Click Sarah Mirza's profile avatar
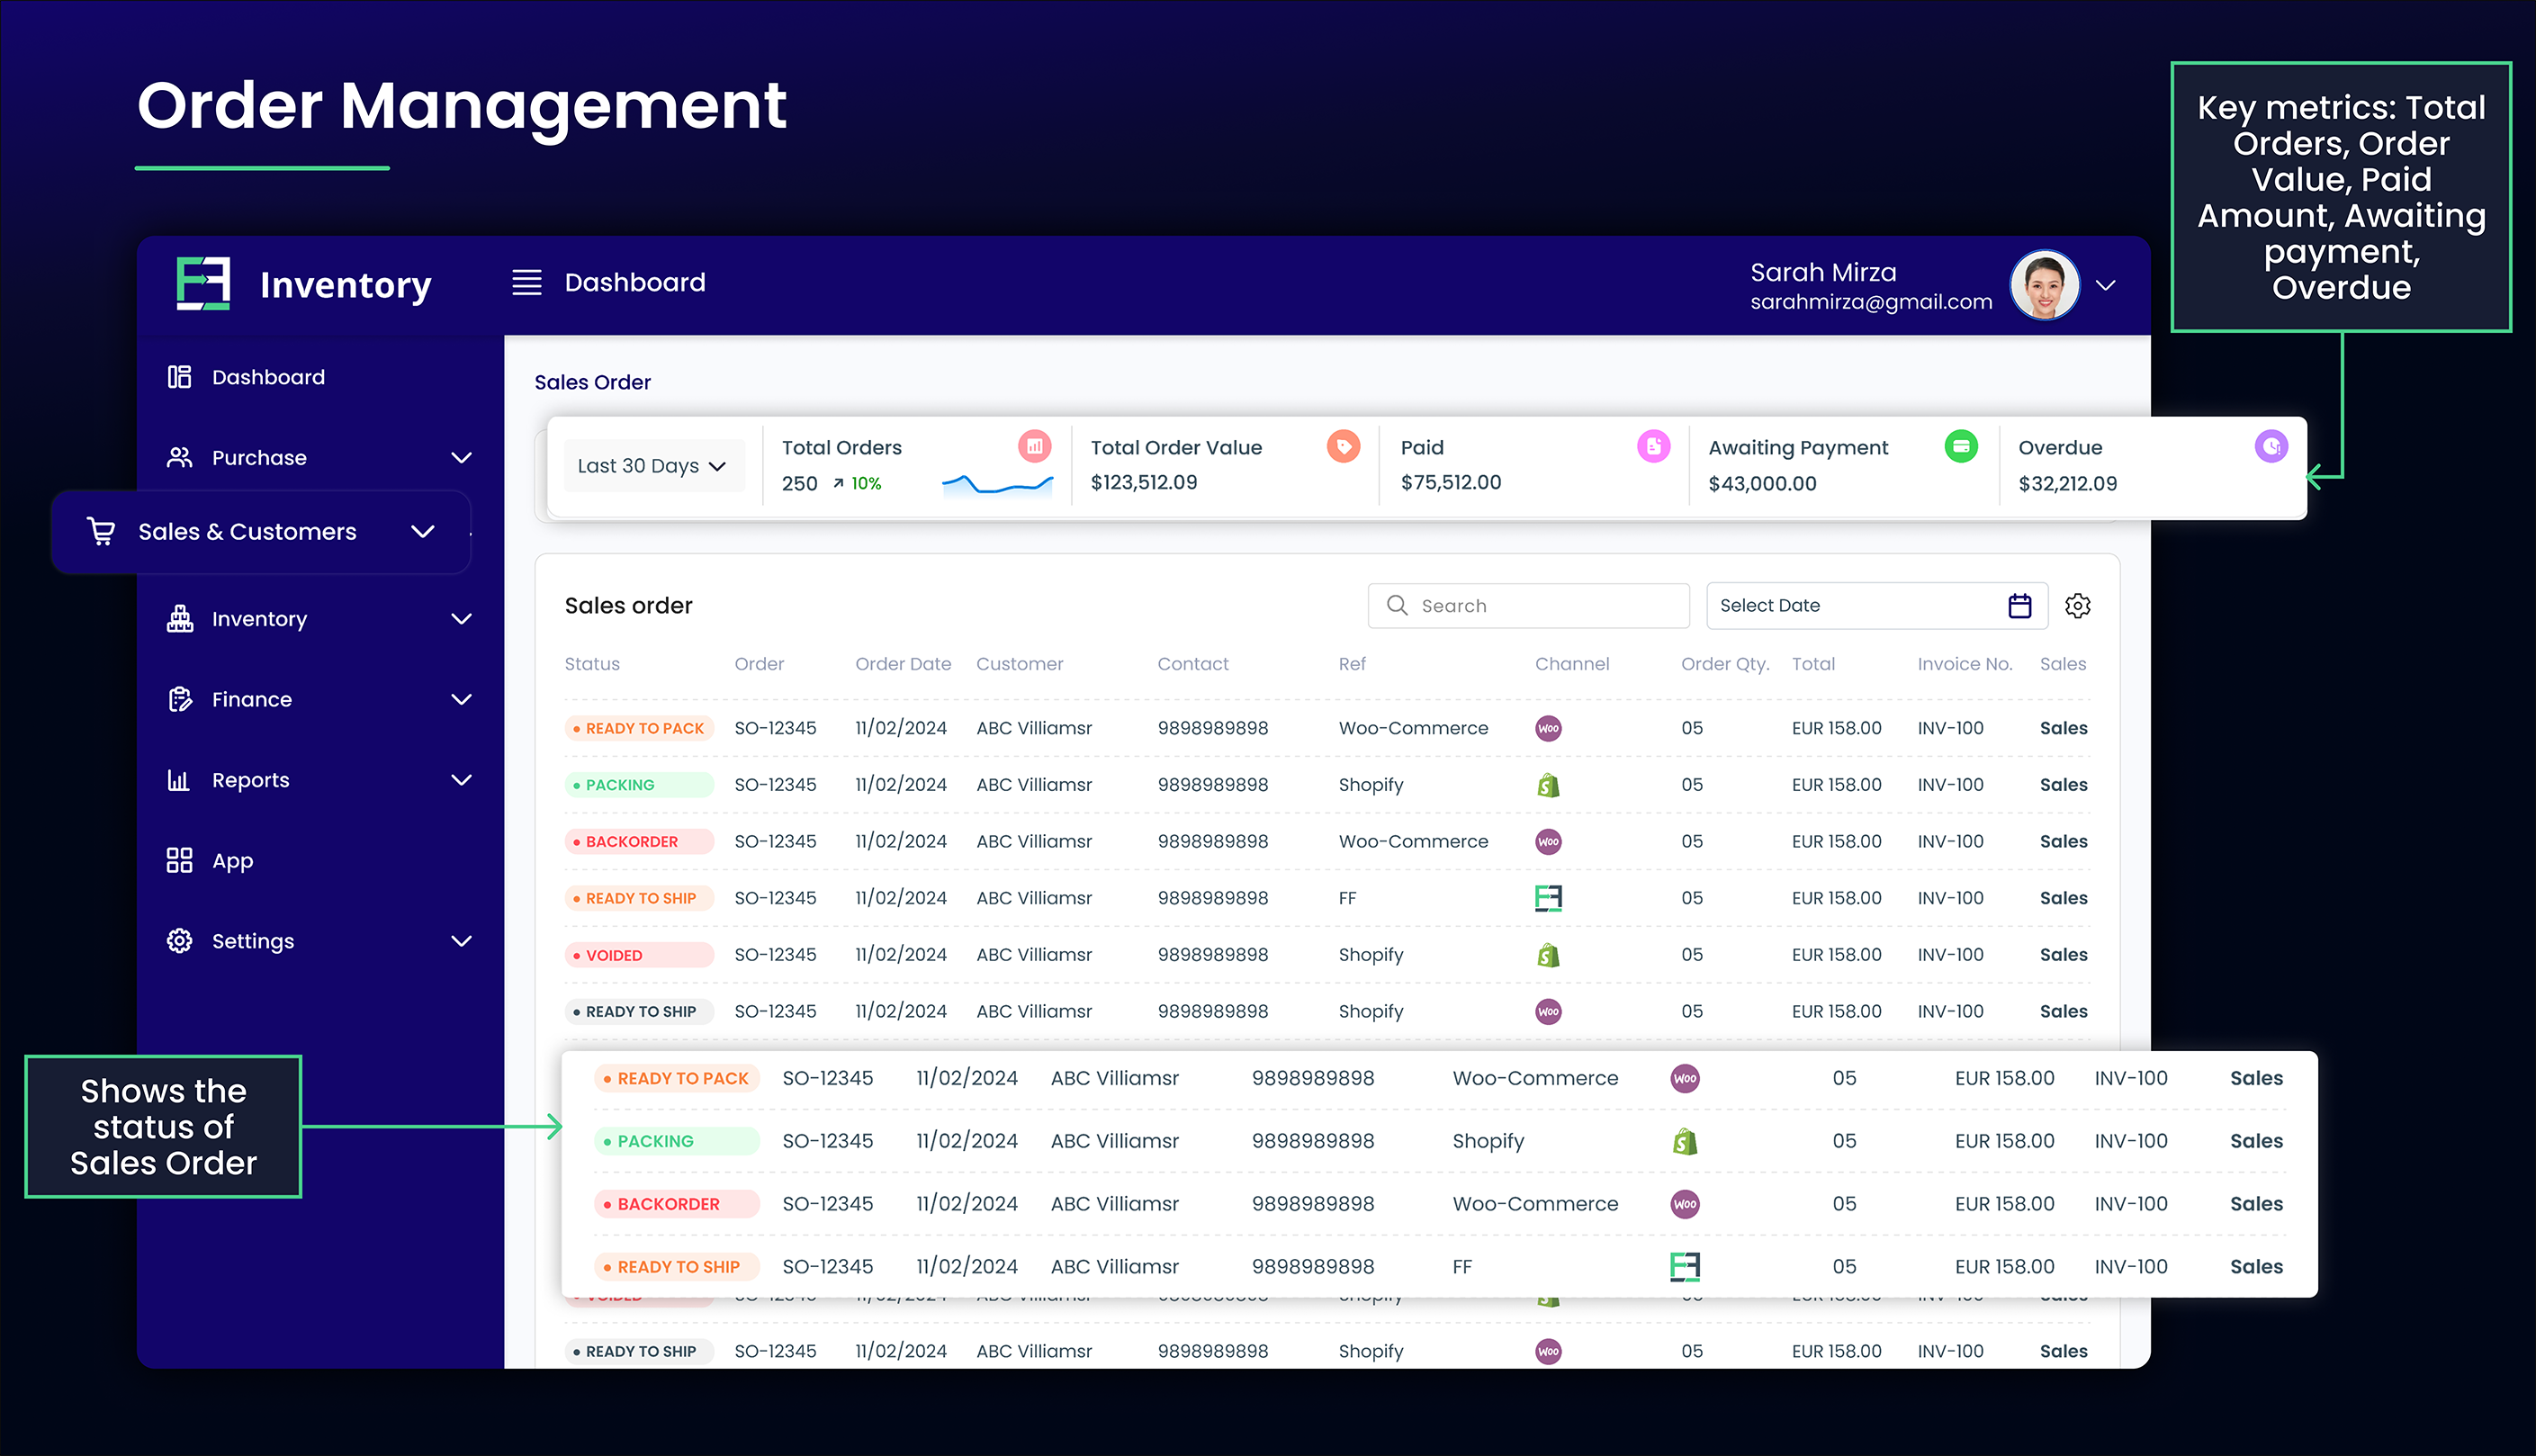 (x=2044, y=286)
